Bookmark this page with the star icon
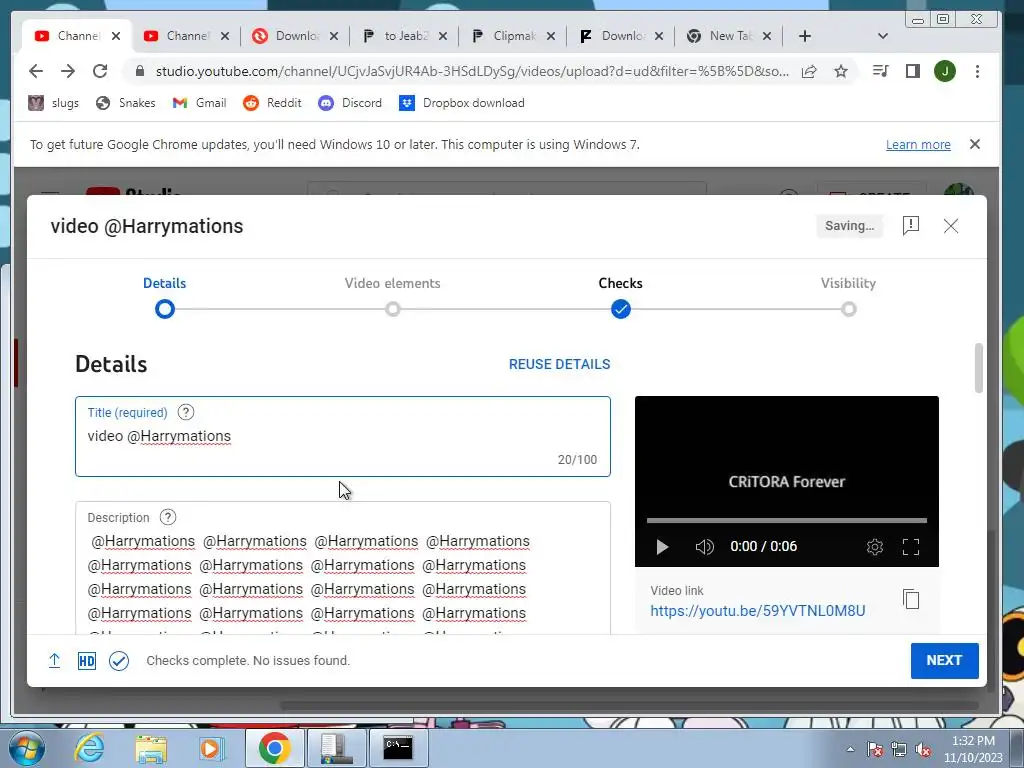Screen dimensions: 1024x768 (840, 71)
